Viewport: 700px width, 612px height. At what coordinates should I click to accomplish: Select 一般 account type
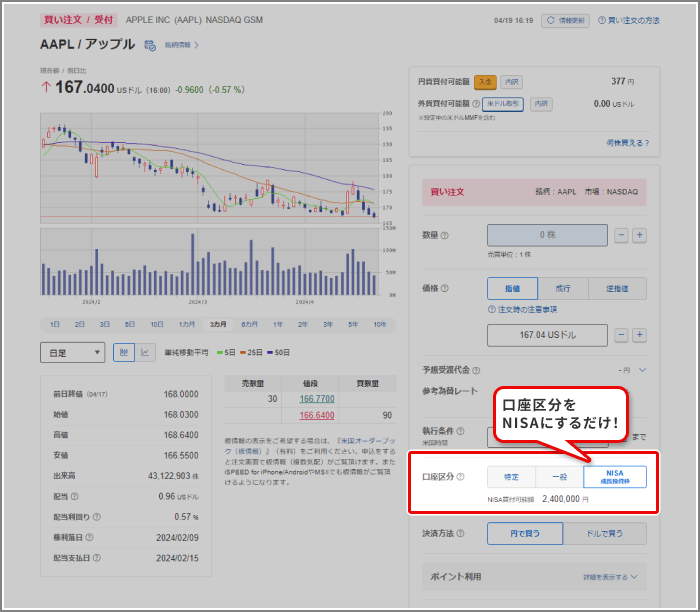559,477
